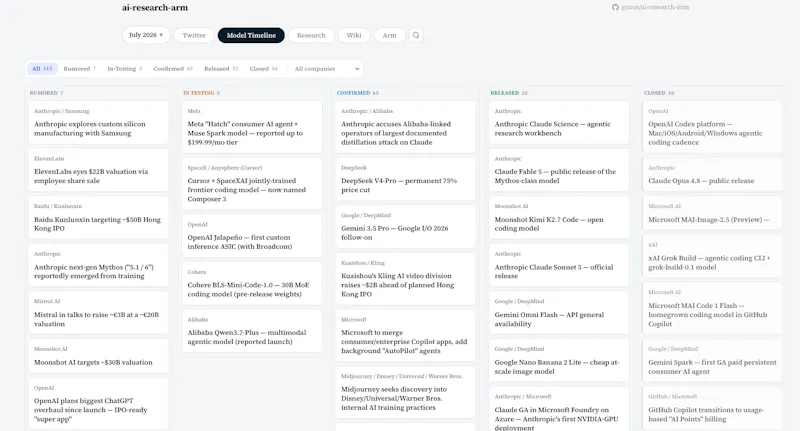Expand the All companies dropdown
The image size is (800, 431).
[327, 68]
